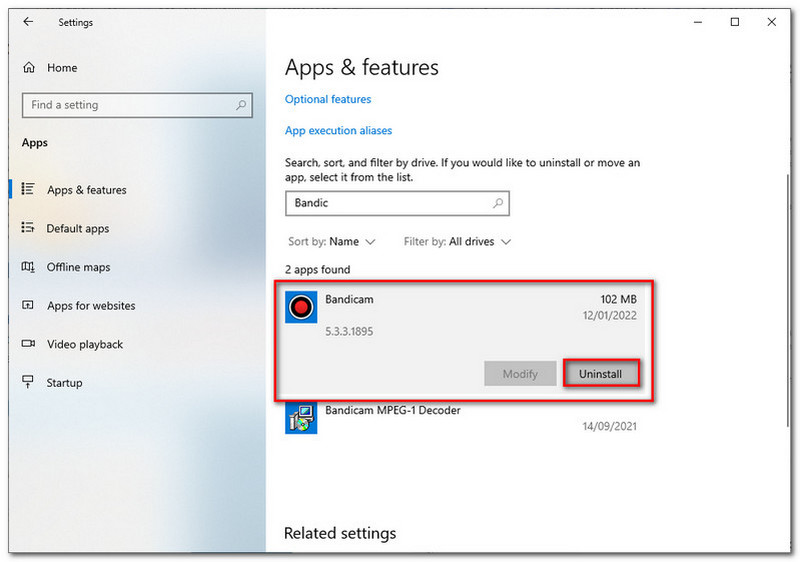The image size is (800, 562).
Task: Select Apps & features in the sidebar
Action: (x=87, y=190)
